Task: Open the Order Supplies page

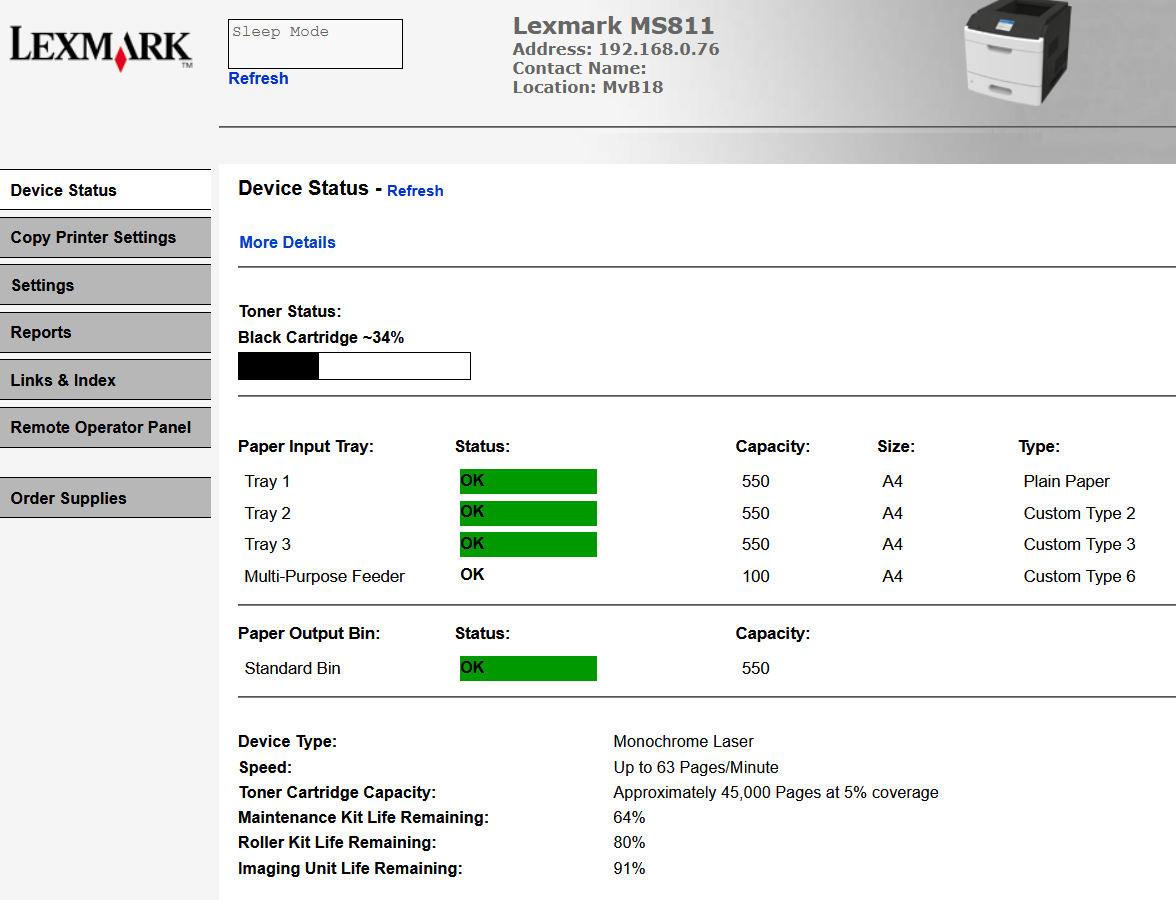Action: click(105, 498)
